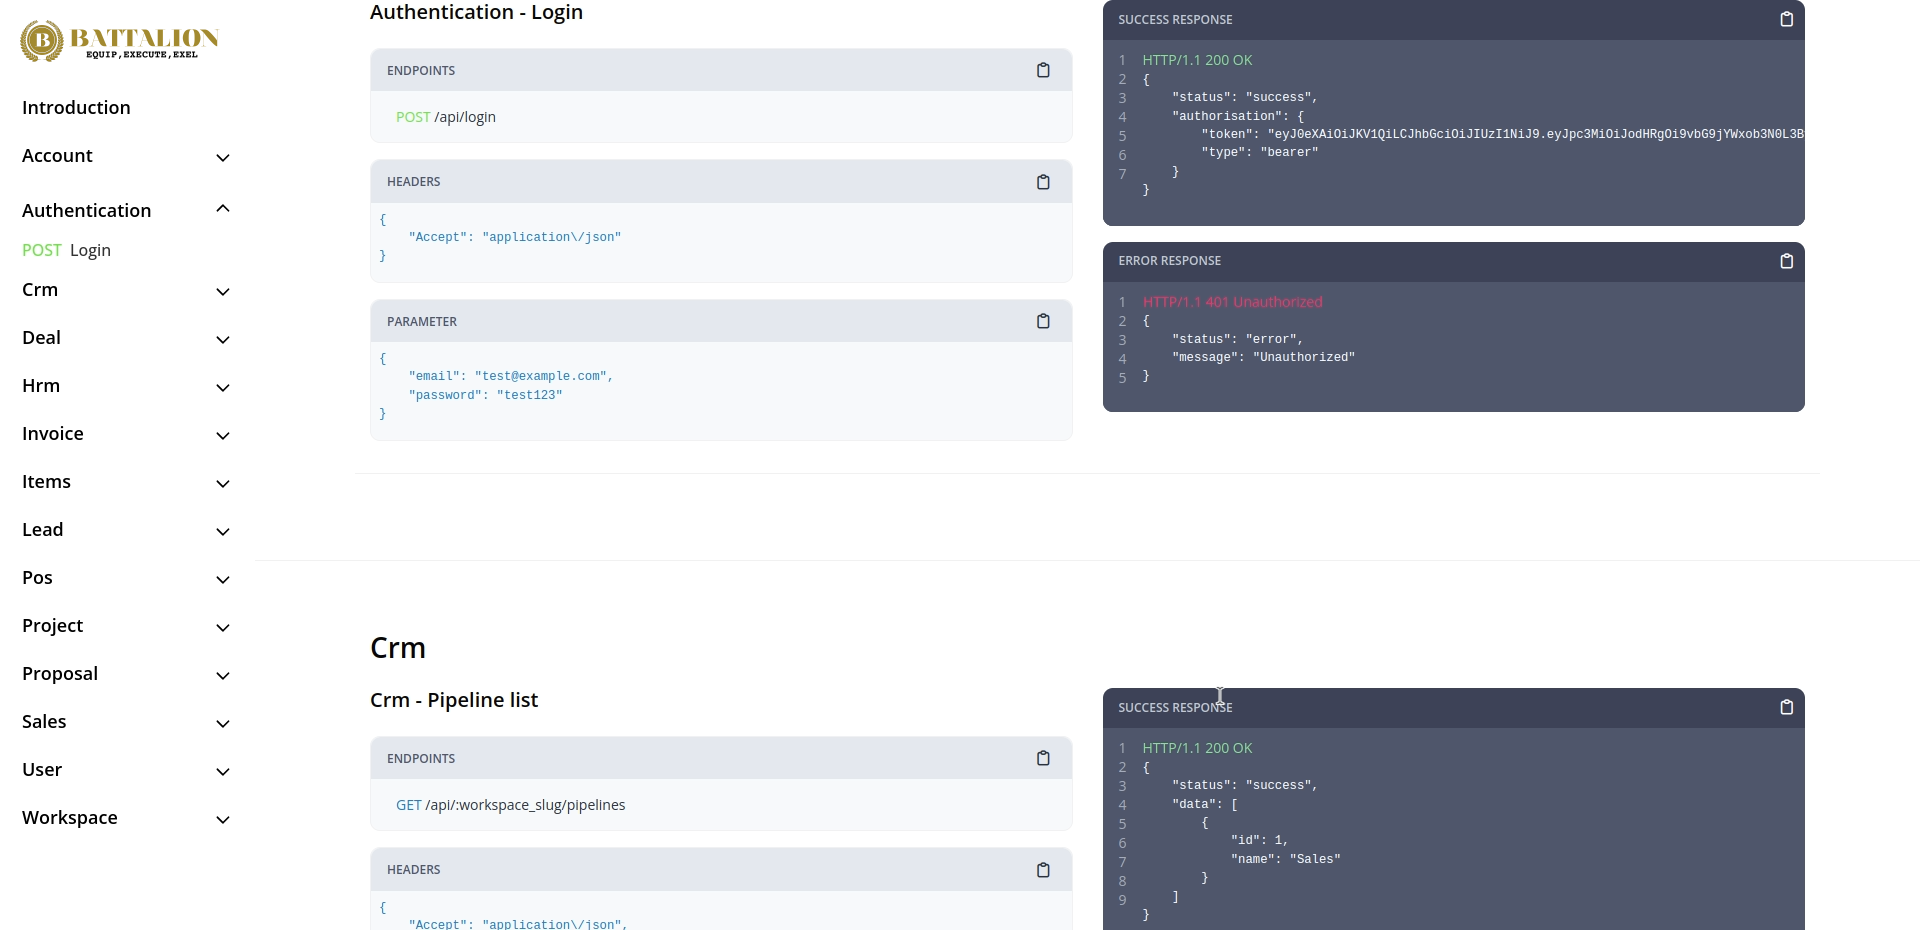Click the POST /api/login endpoint text

(x=446, y=117)
